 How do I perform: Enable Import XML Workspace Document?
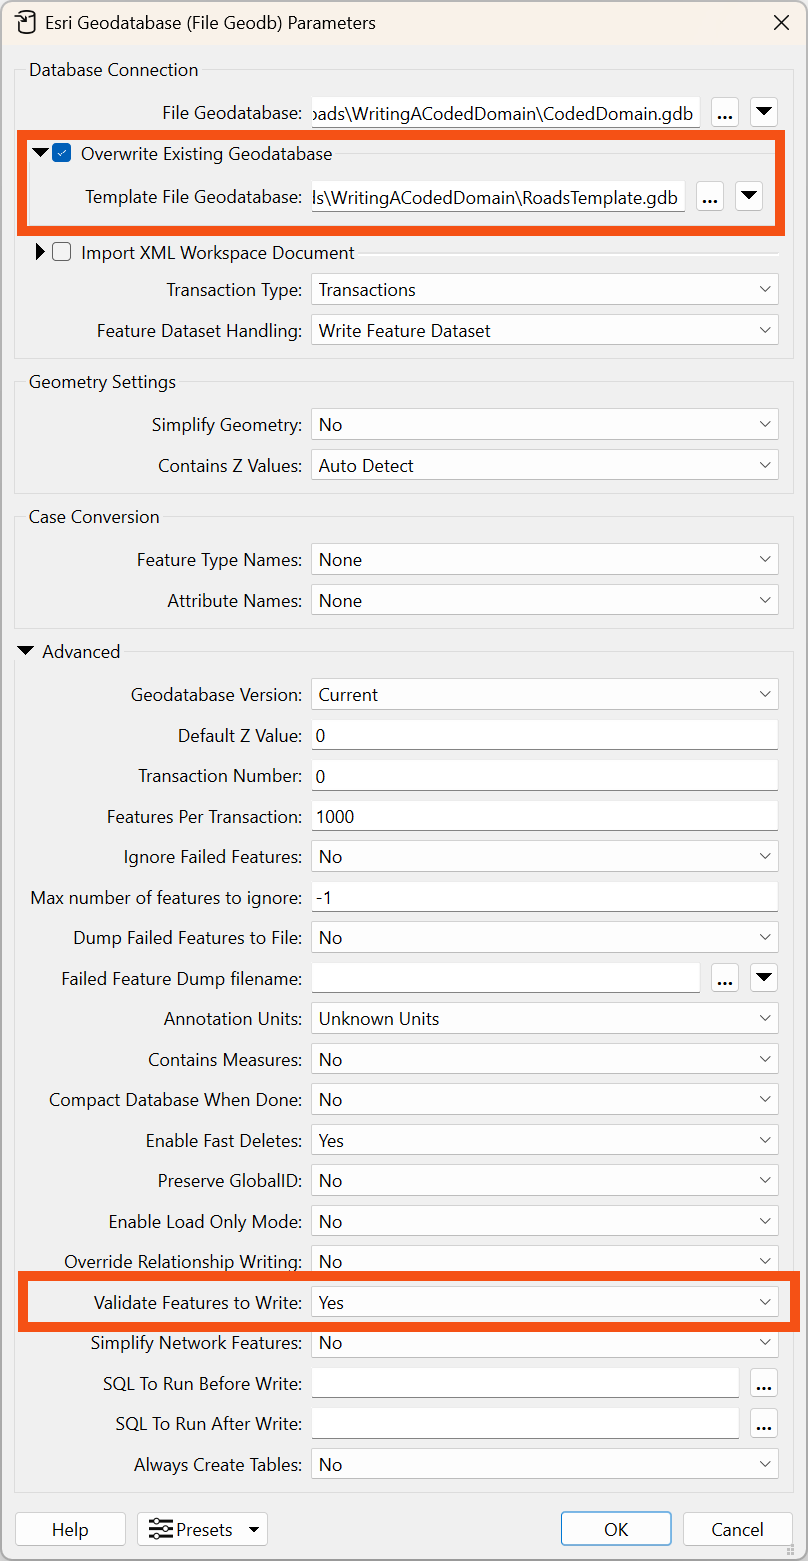click(61, 252)
